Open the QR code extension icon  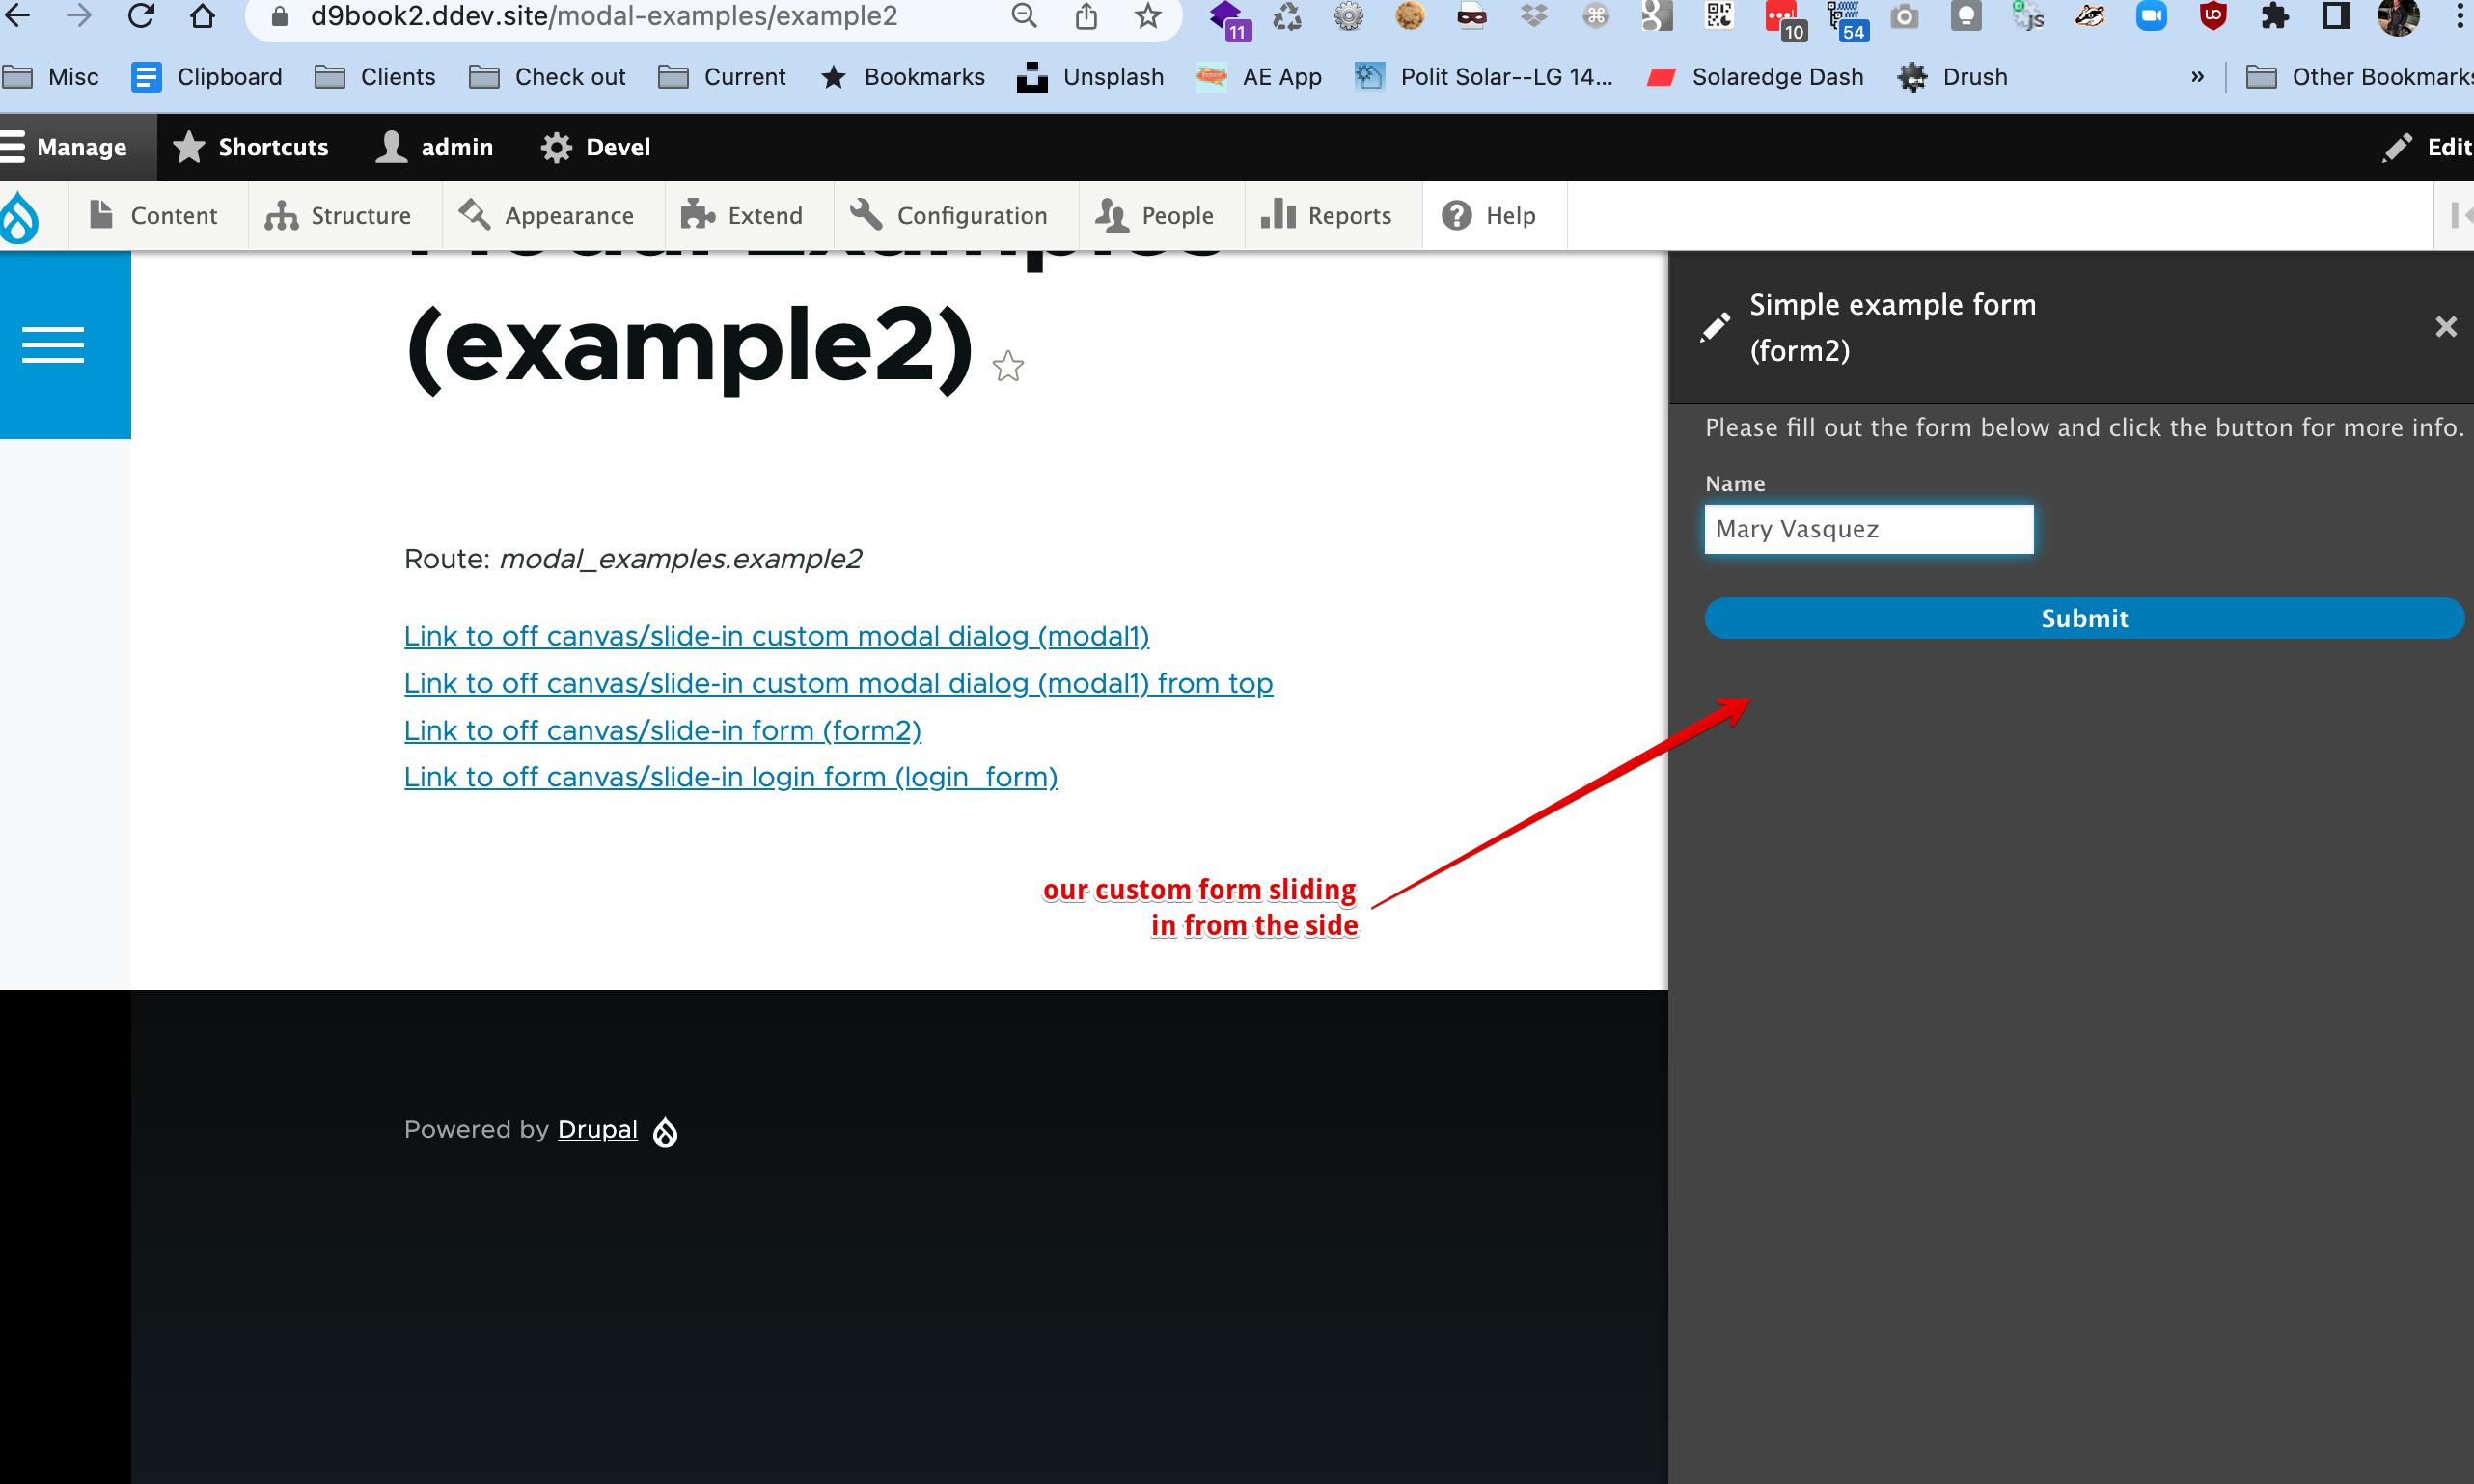[1719, 15]
